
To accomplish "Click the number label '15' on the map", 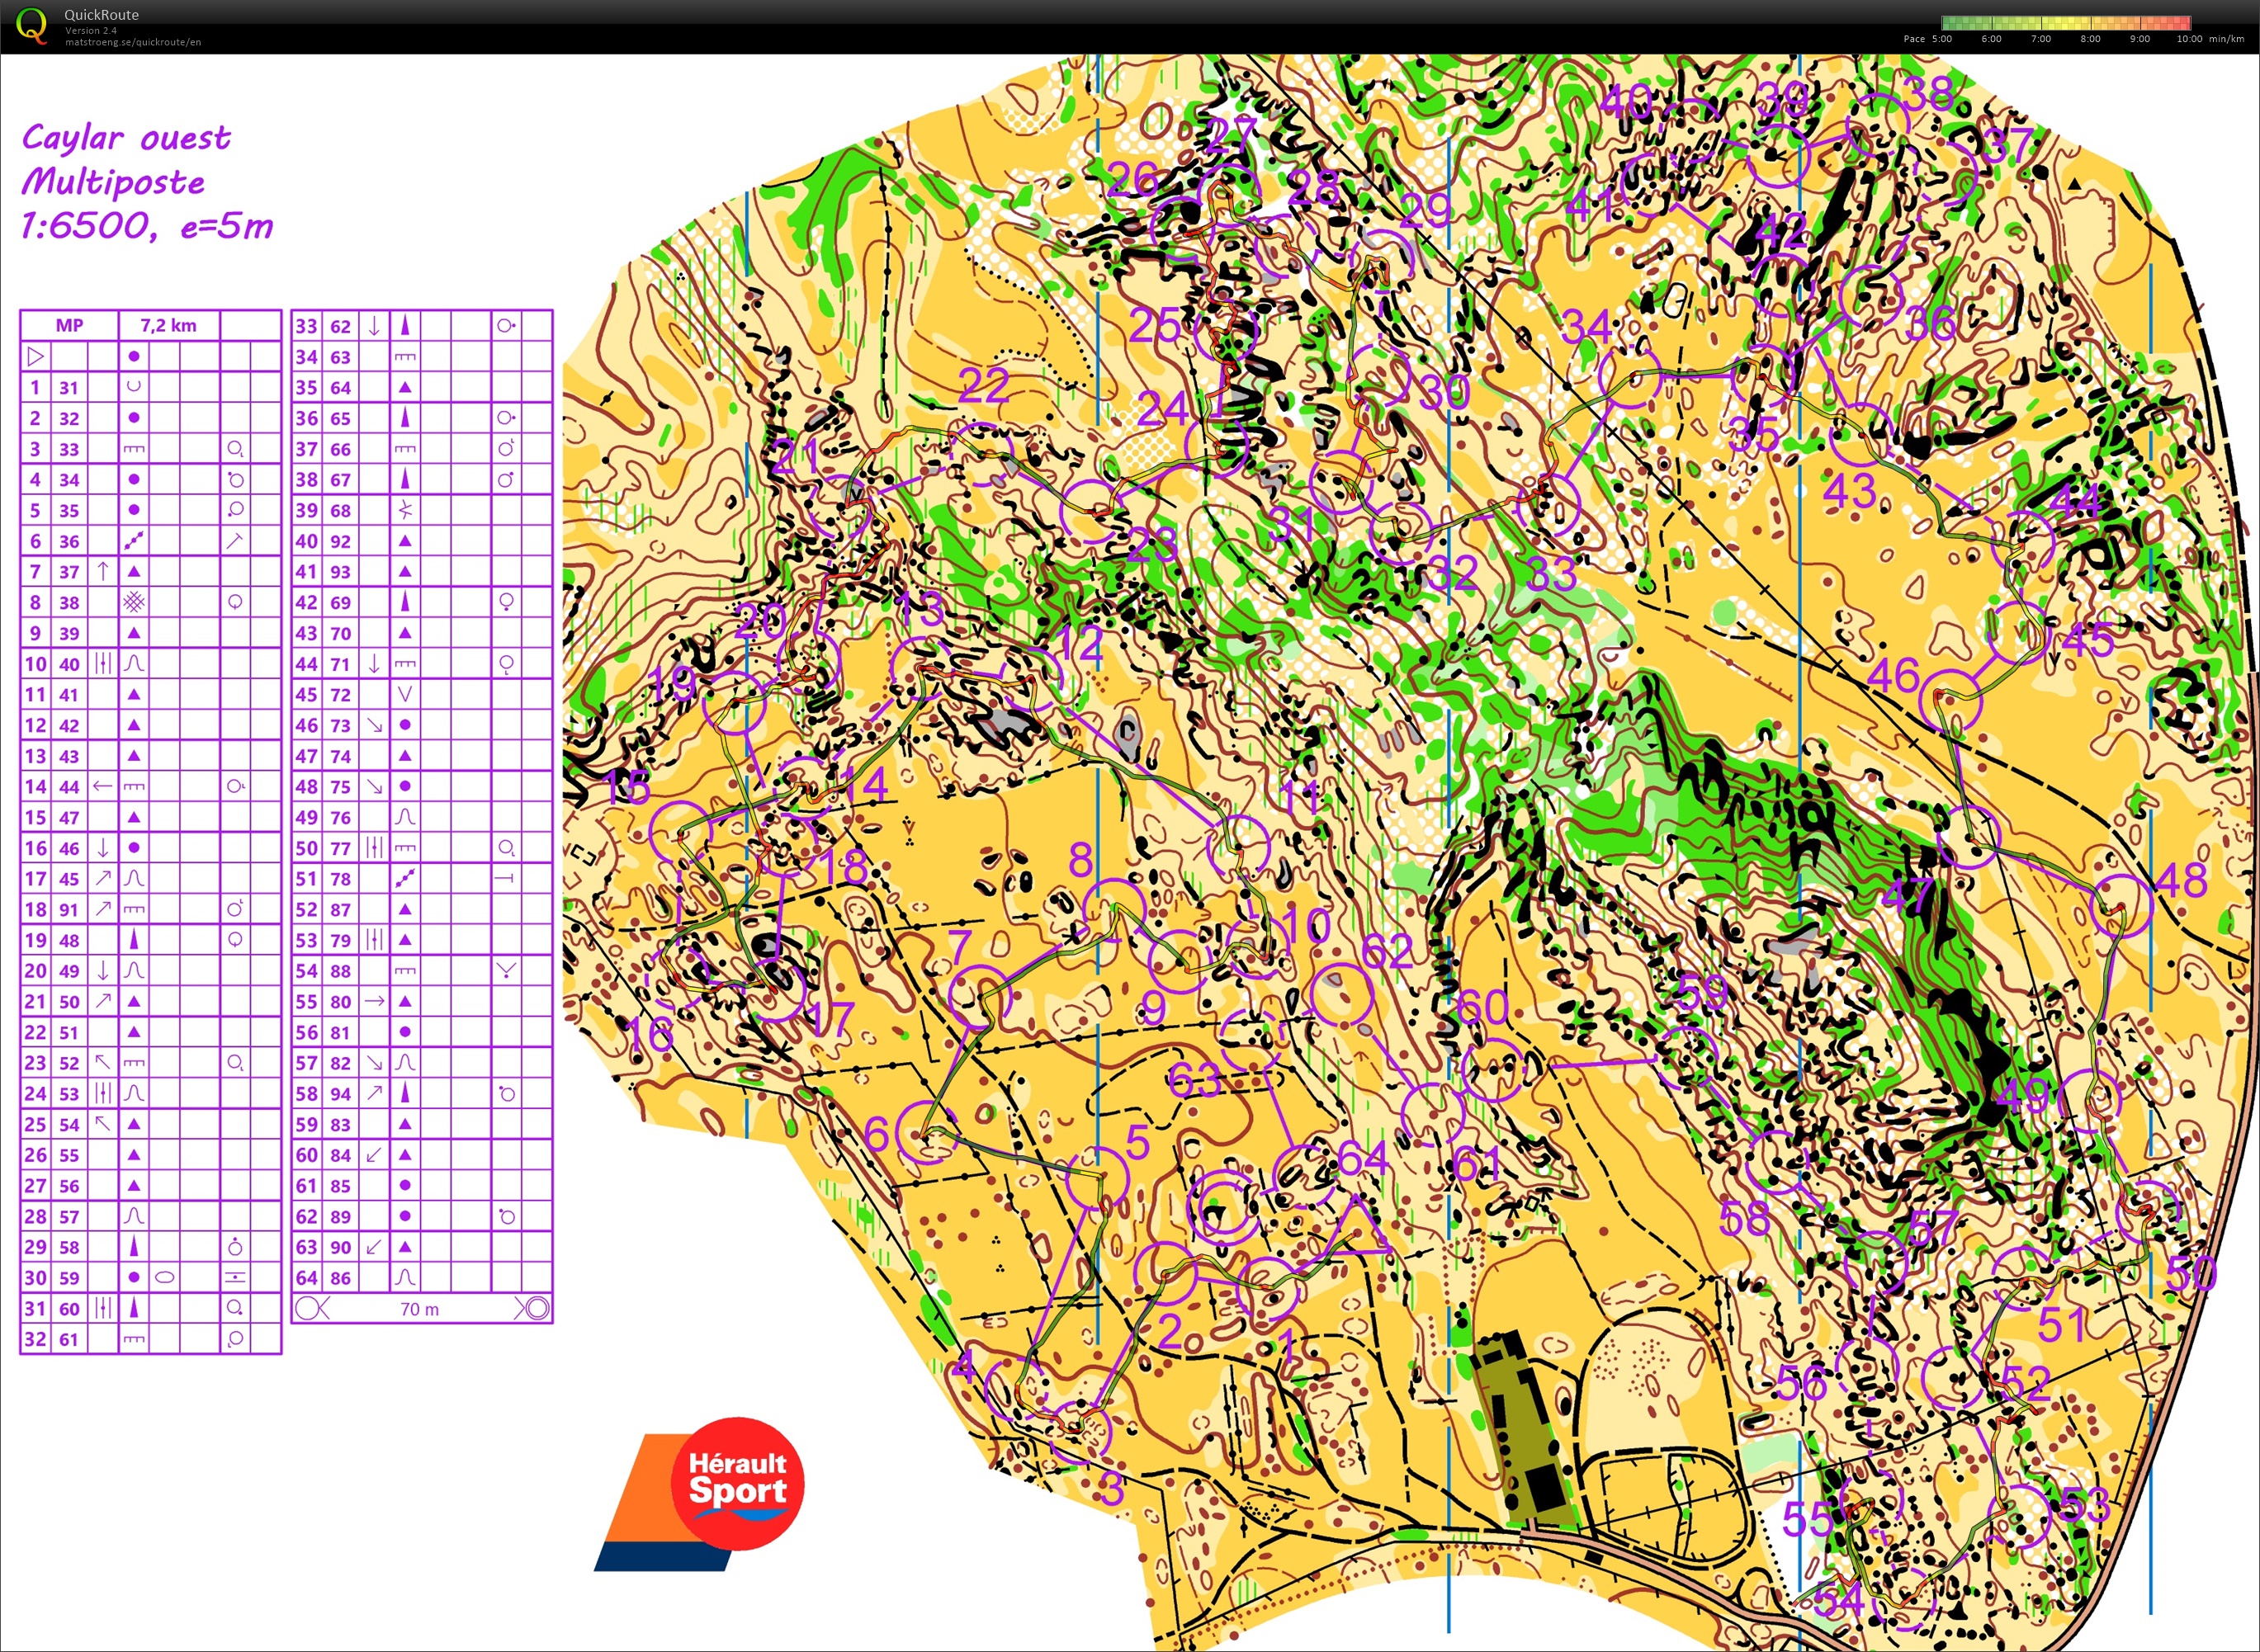I will click(628, 787).
